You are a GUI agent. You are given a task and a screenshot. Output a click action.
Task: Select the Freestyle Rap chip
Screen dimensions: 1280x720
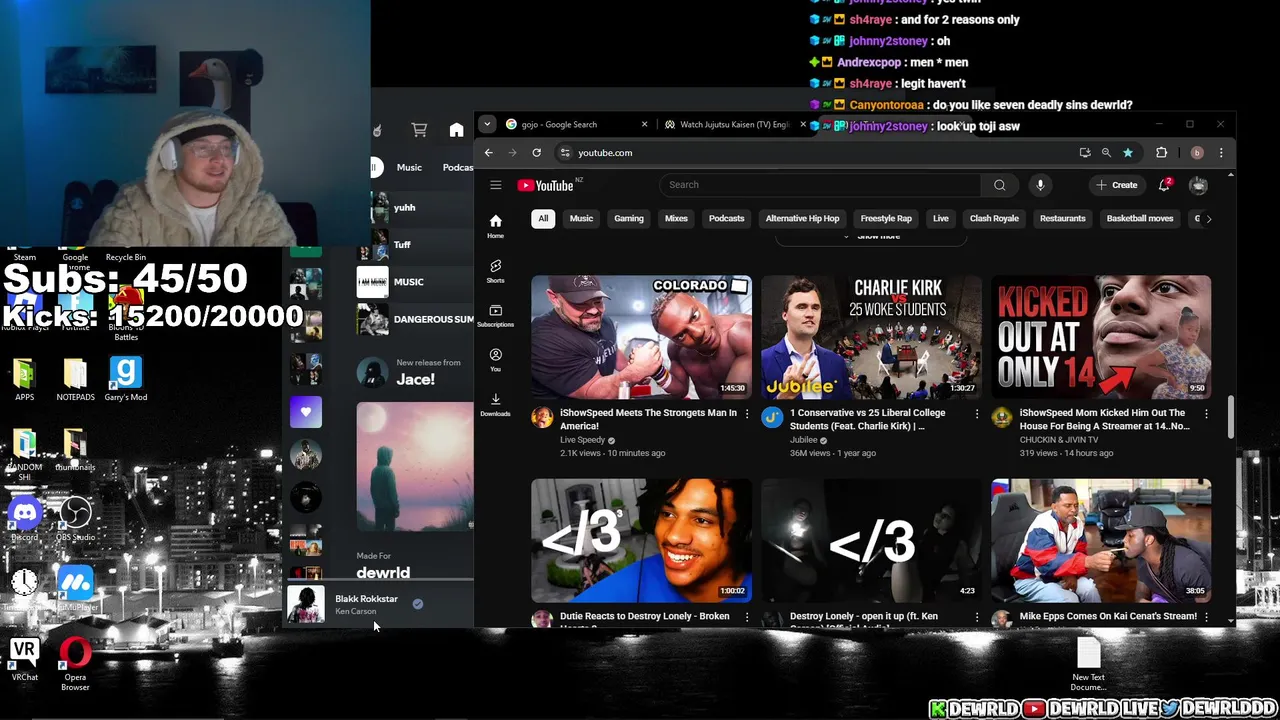point(886,218)
